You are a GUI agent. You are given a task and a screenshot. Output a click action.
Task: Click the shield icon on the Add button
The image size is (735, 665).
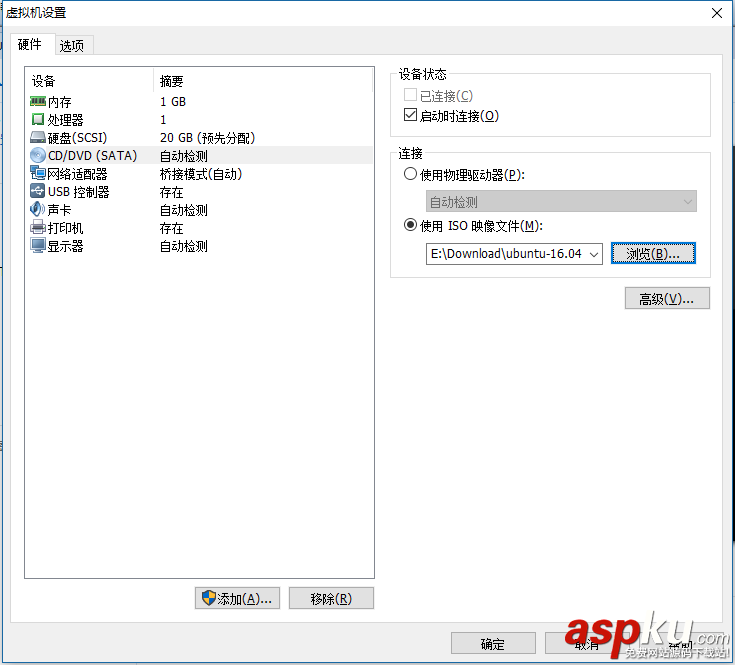209,598
